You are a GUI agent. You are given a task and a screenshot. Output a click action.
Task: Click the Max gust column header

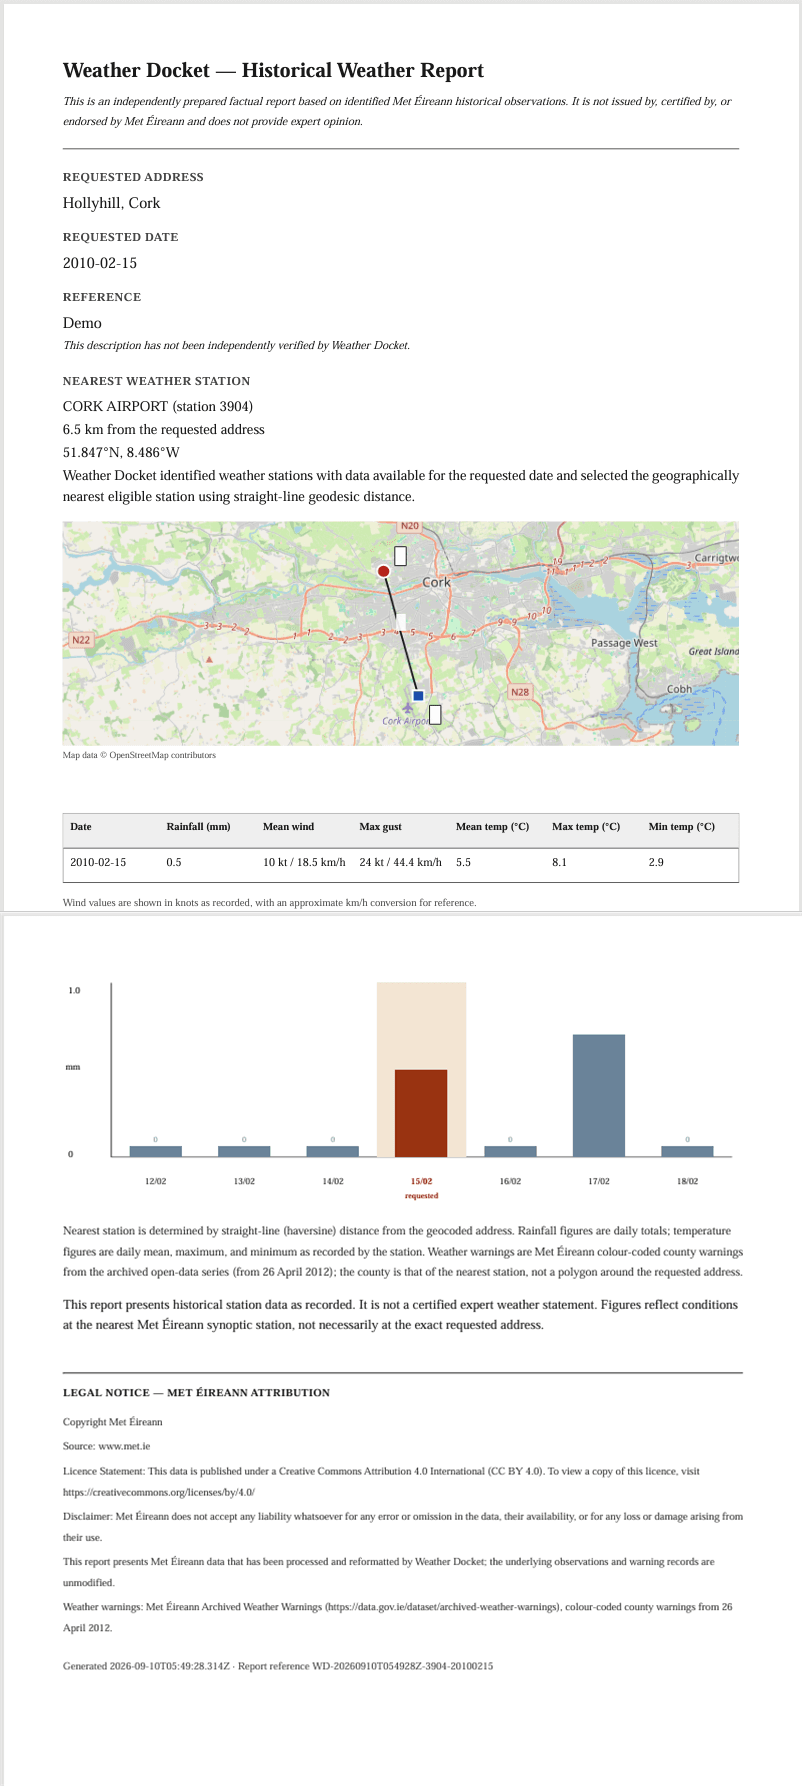point(381,827)
